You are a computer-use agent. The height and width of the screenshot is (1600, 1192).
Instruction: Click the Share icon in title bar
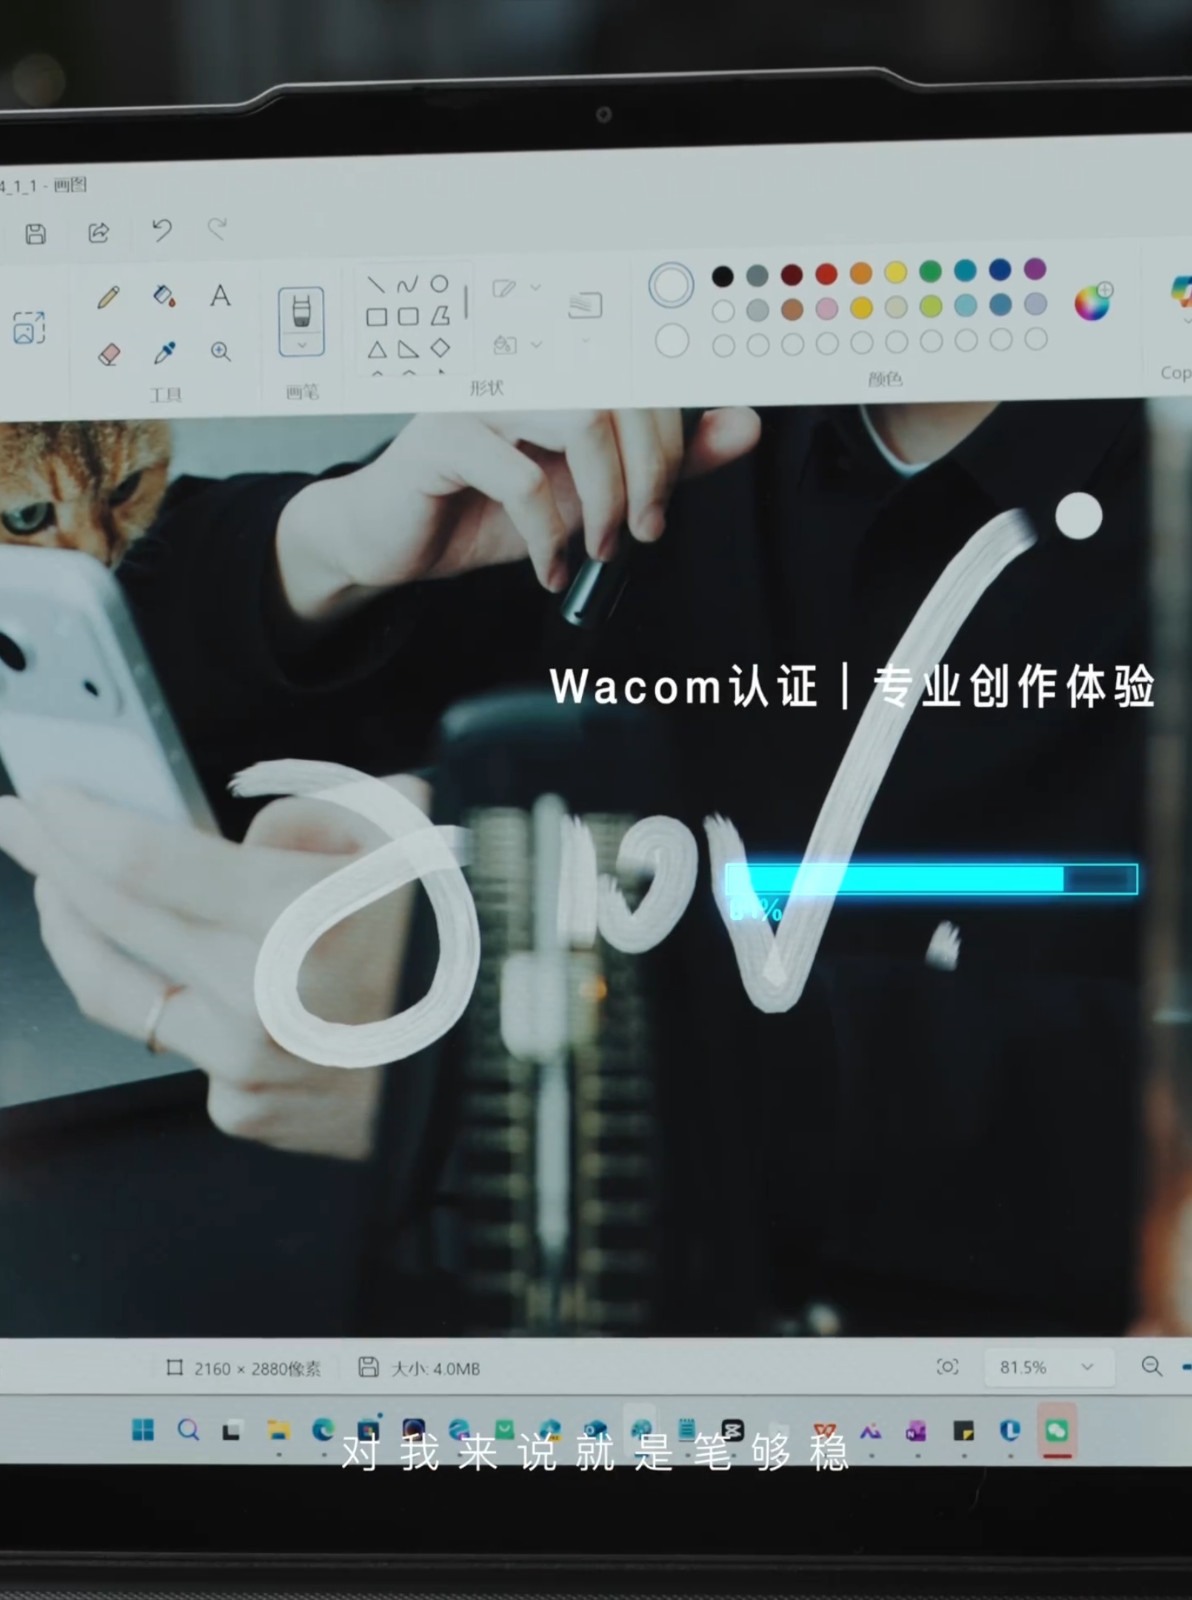(x=98, y=233)
